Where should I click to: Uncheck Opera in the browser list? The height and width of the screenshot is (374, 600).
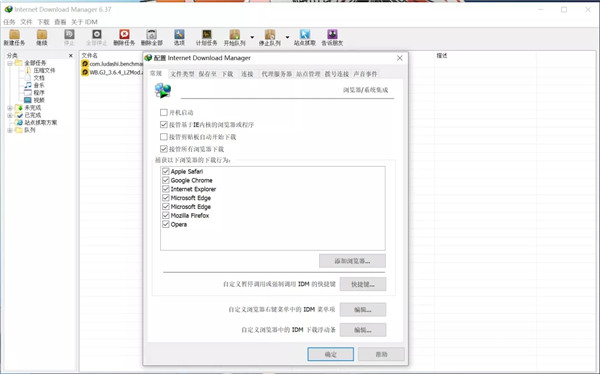(166, 224)
